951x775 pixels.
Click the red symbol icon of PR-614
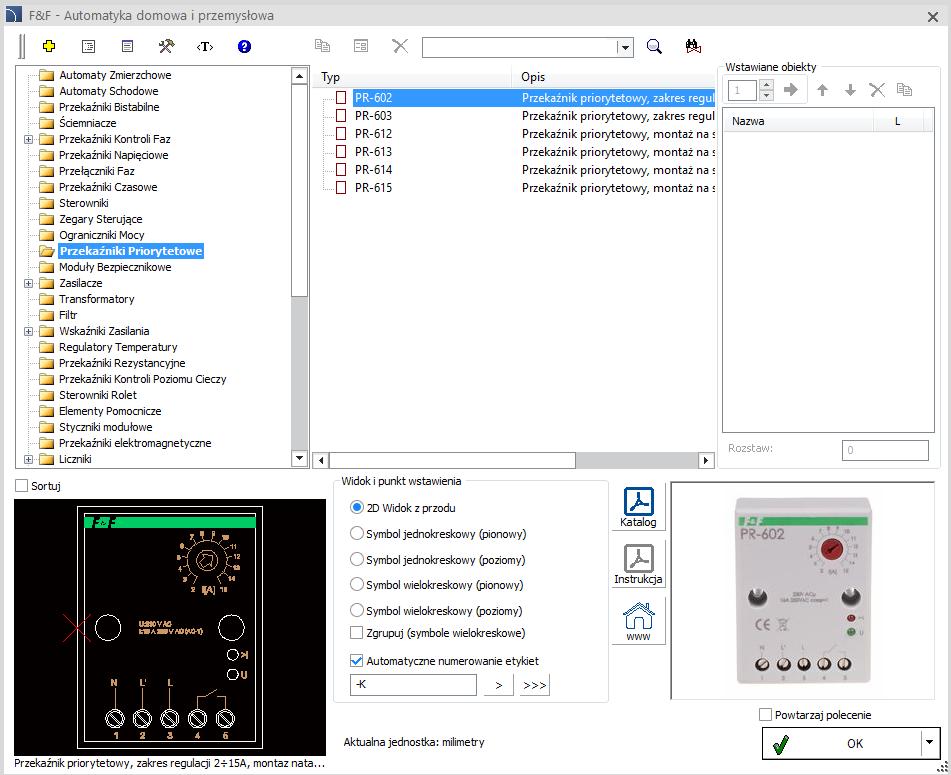(x=341, y=170)
